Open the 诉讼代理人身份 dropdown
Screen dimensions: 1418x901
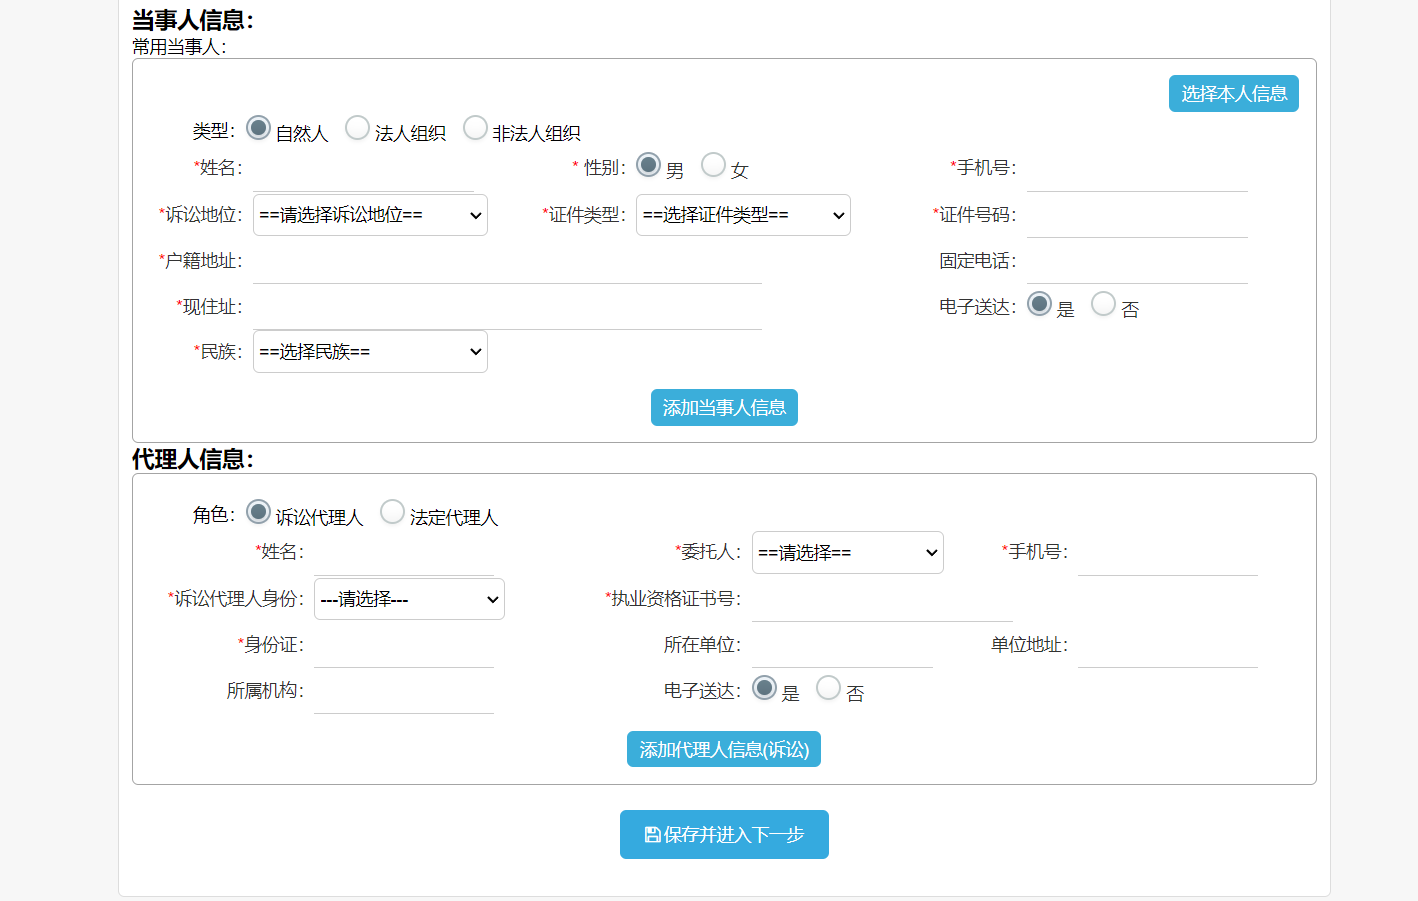tap(409, 599)
